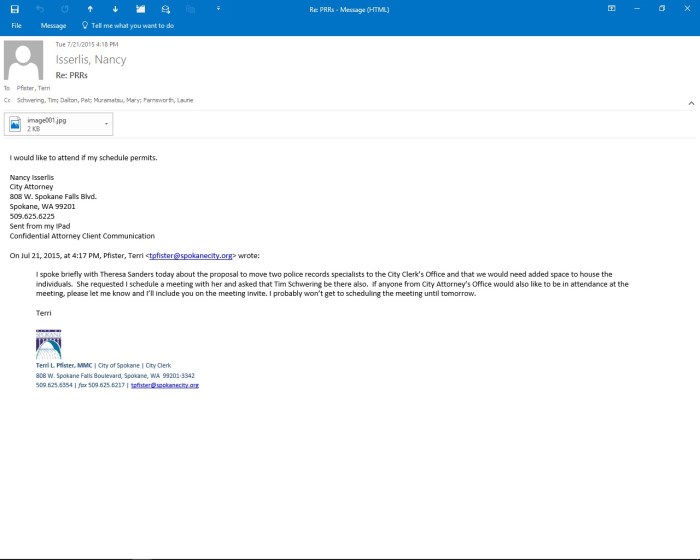Click the Undo arrow icon
Image resolution: width=700 pixels, height=560 pixels.
click(40, 8)
